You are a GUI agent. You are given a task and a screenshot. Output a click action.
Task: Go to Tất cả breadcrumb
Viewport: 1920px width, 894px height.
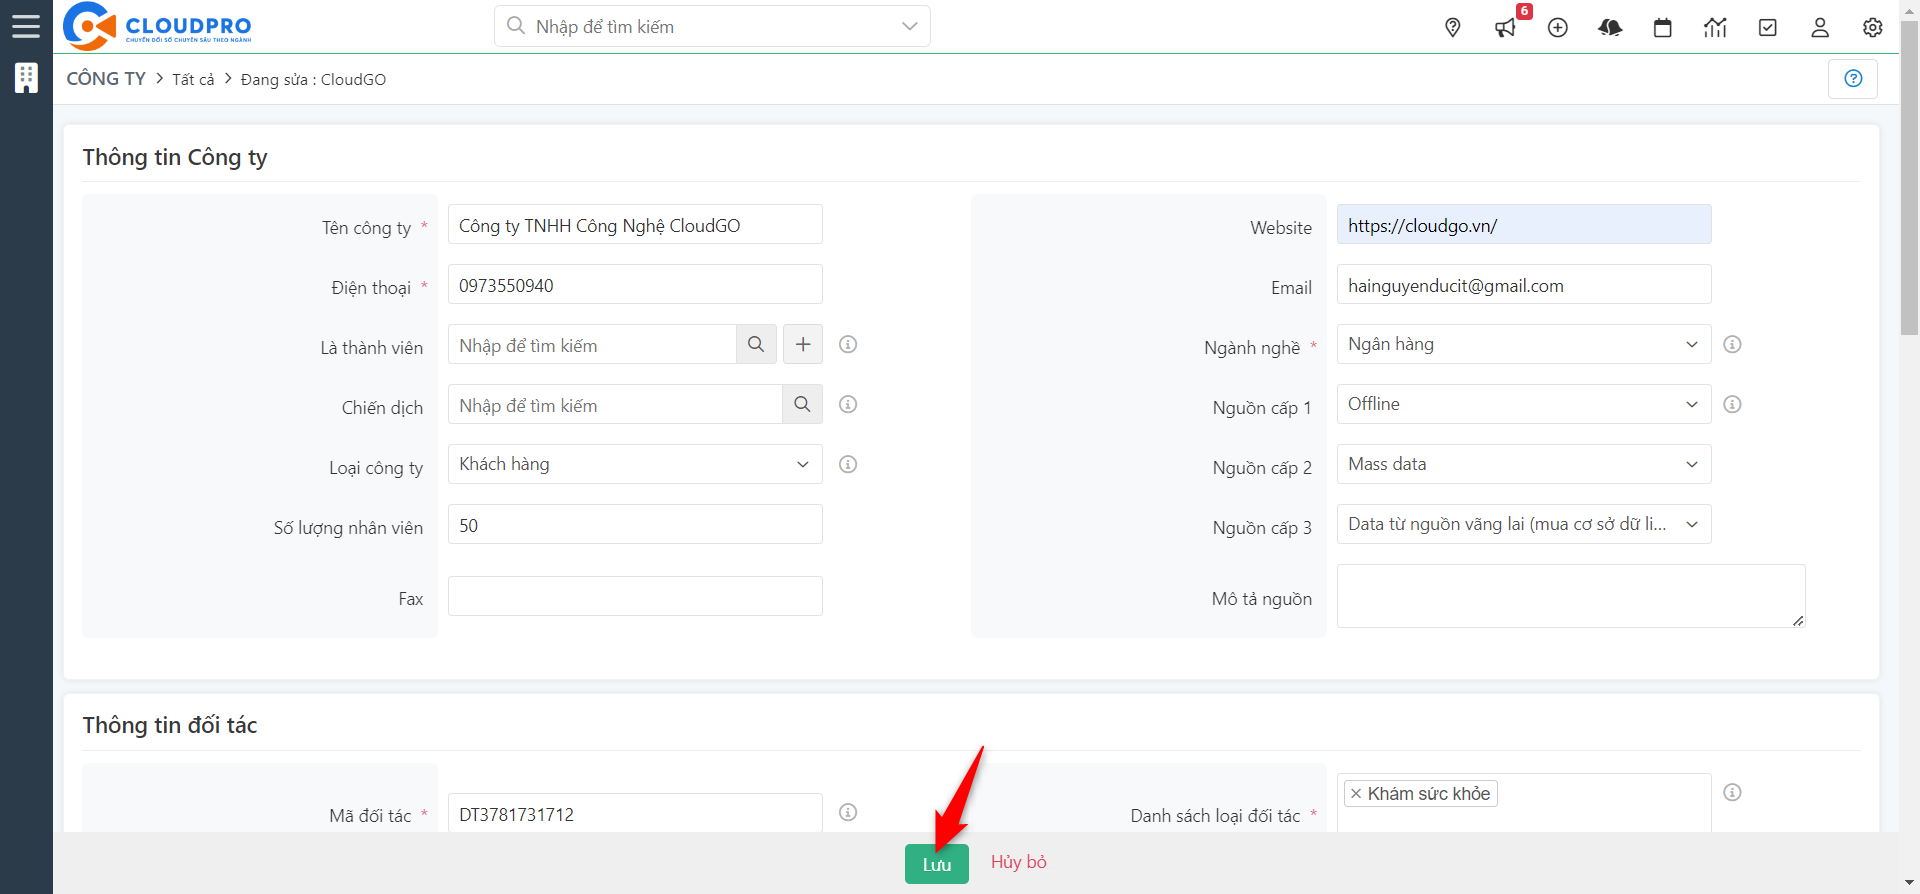pos(193,79)
